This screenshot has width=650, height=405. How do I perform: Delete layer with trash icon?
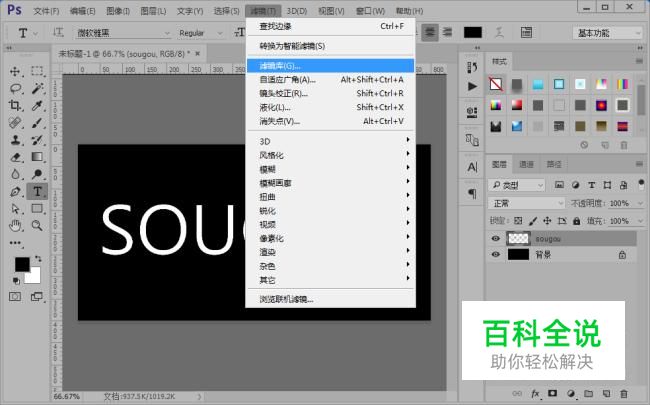pyautogui.click(x=623, y=393)
